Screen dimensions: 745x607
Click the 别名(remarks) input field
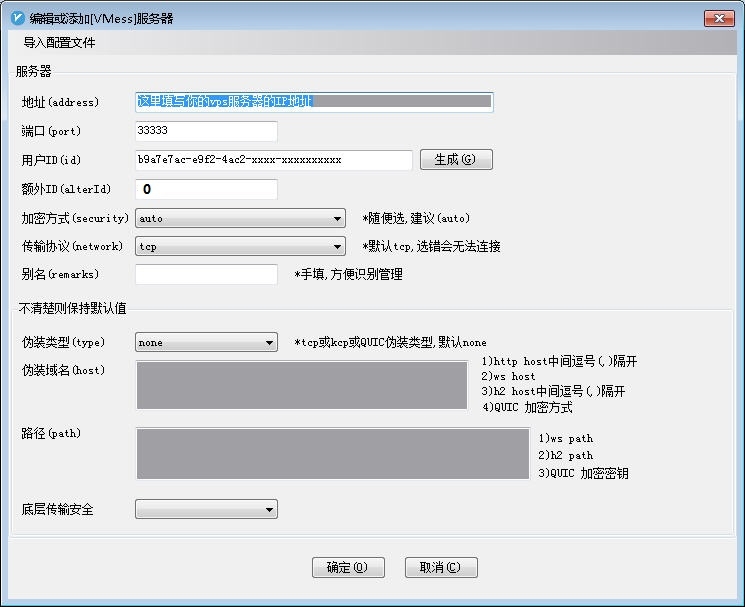(x=206, y=274)
